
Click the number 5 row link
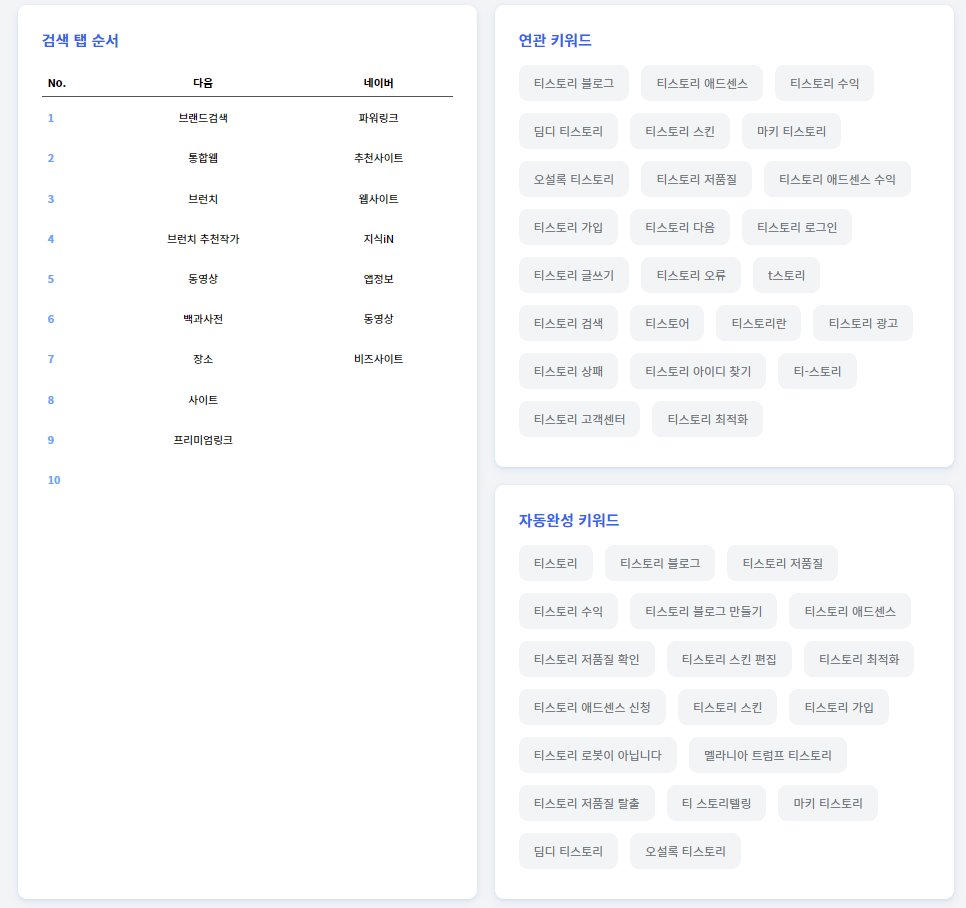pyautogui.click(x=50, y=279)
